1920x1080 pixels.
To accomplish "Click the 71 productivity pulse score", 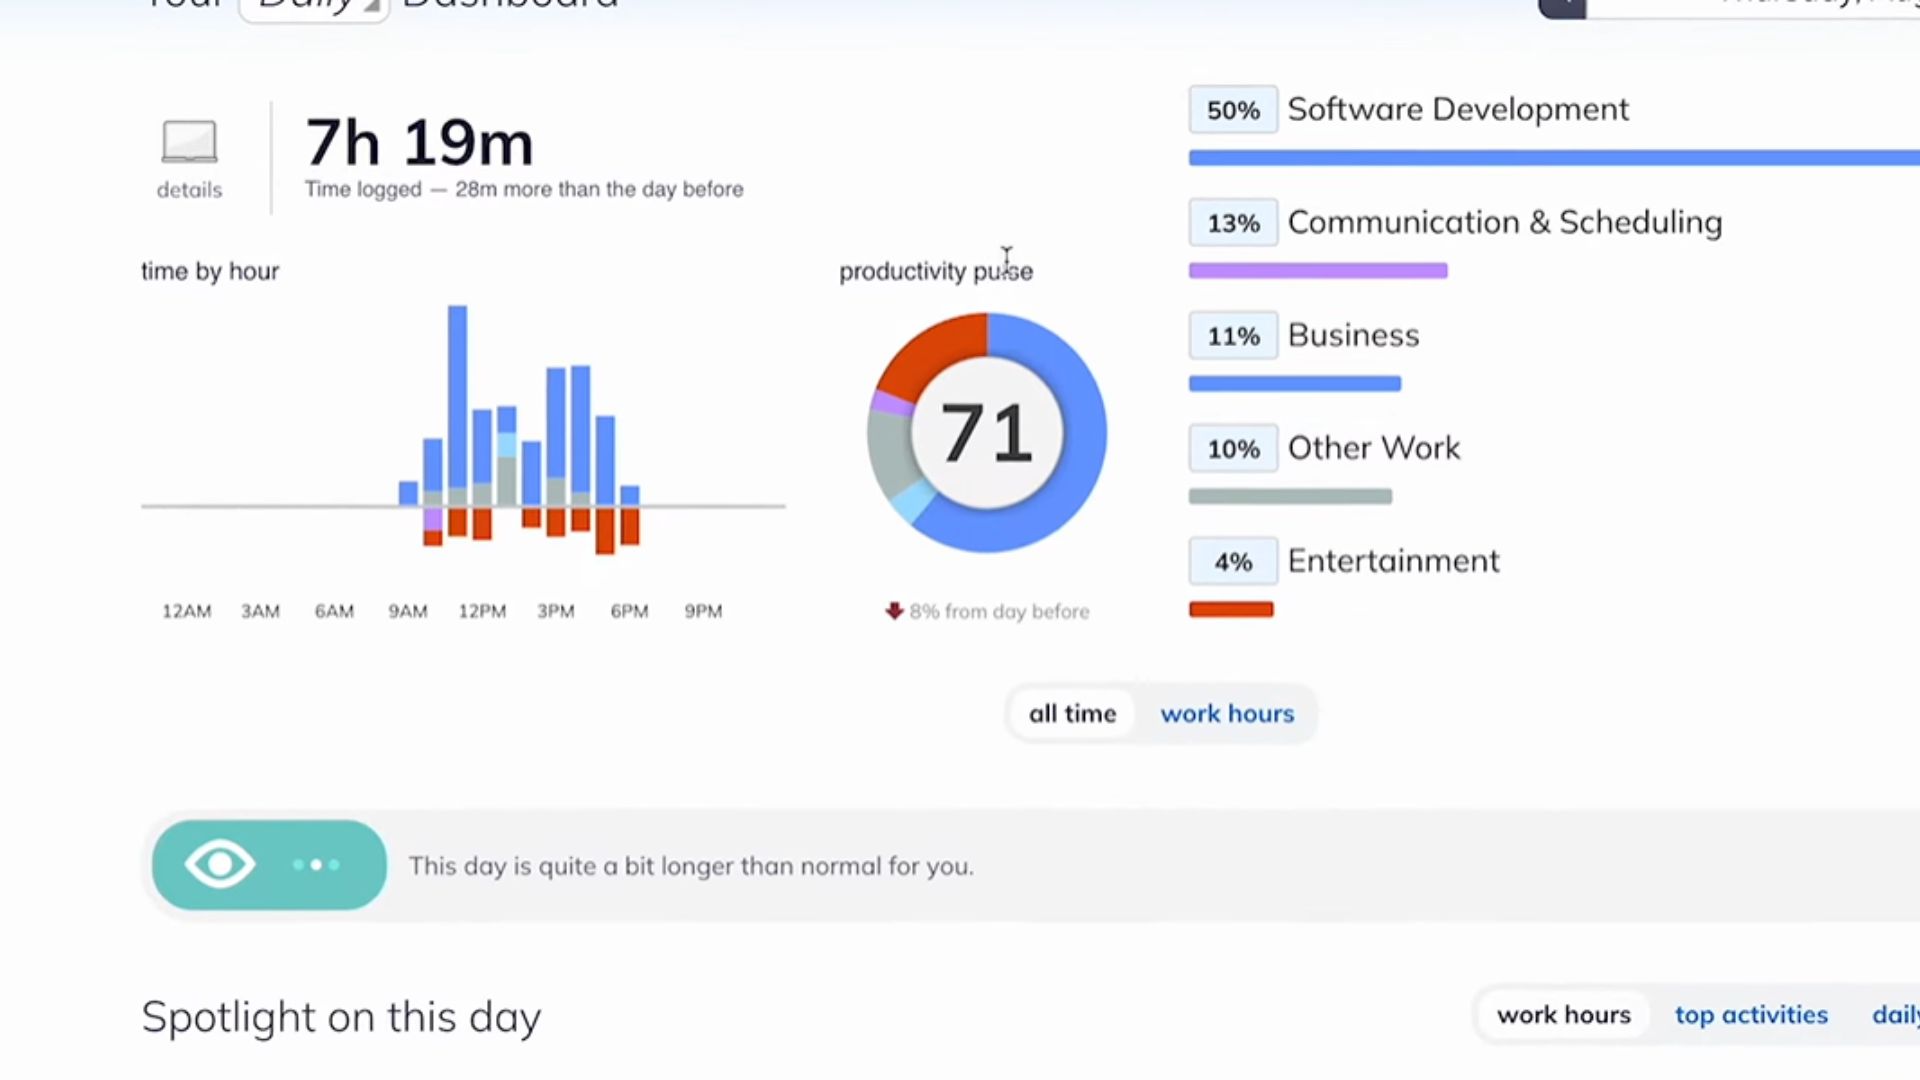I will 986,433.
